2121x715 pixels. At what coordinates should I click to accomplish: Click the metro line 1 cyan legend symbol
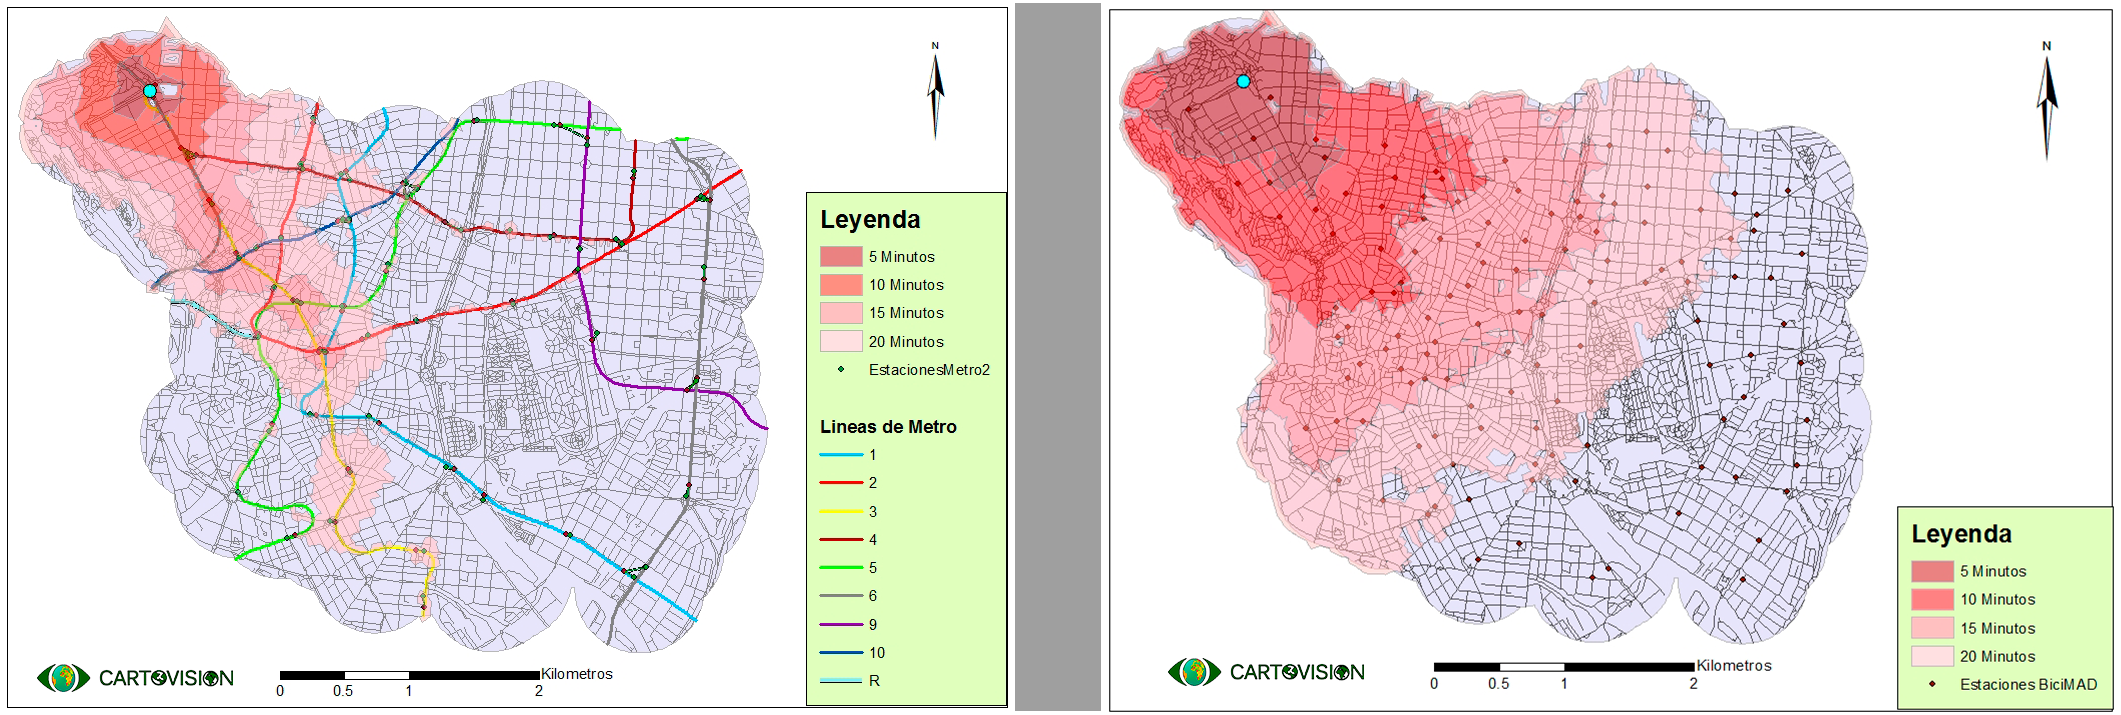pos(841,455)
